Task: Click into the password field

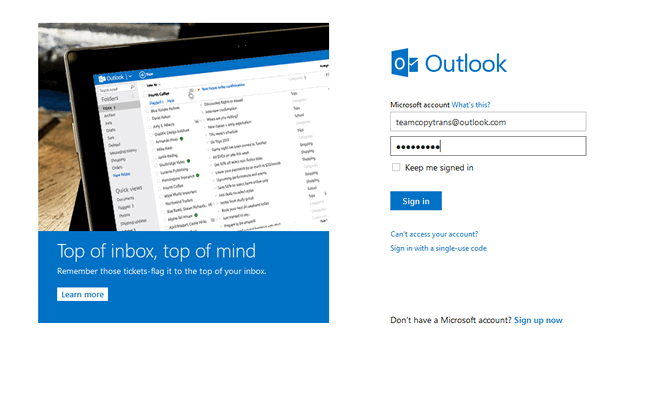Action: (x=488, y=146)
